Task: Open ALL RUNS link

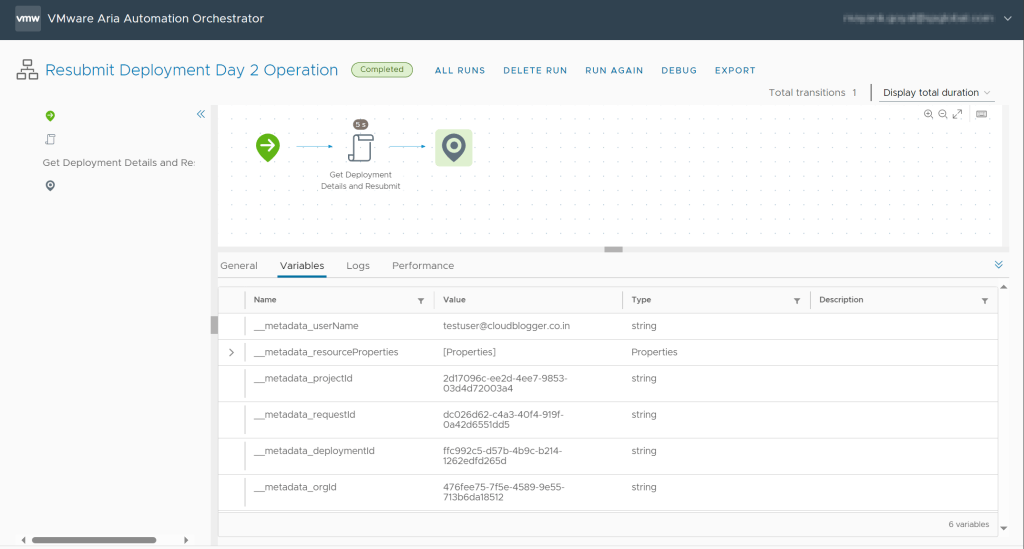Action: pos(460,71)
